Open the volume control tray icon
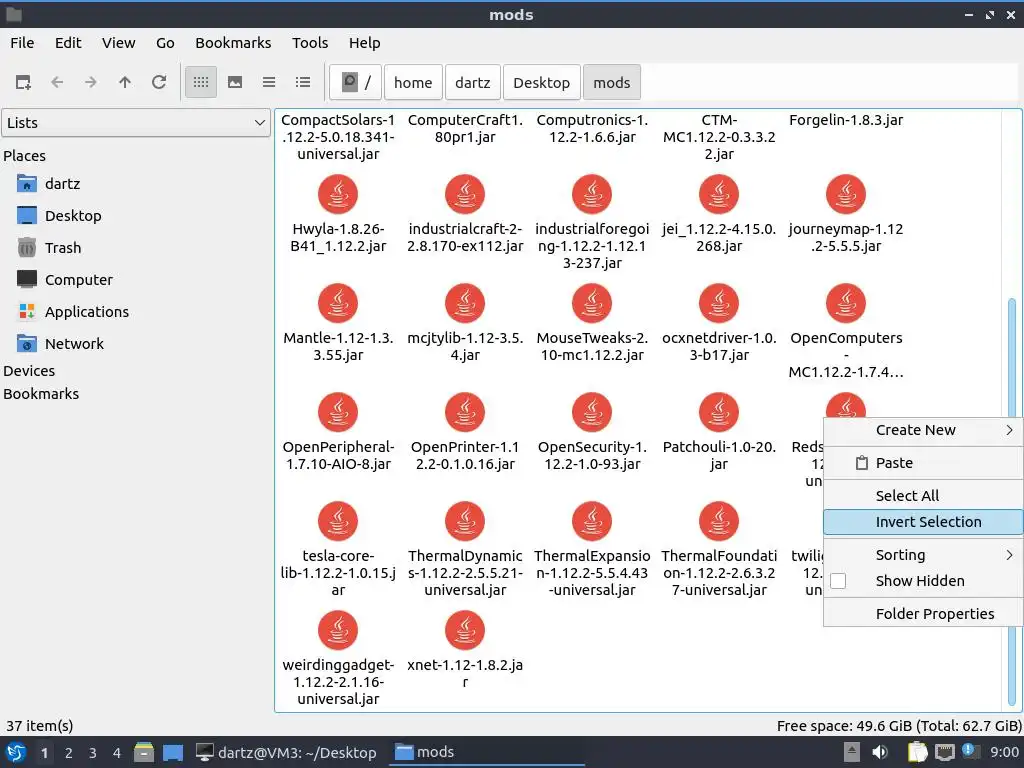The height and width of the screenshot is (768, 1024). [x=880, y=752]
